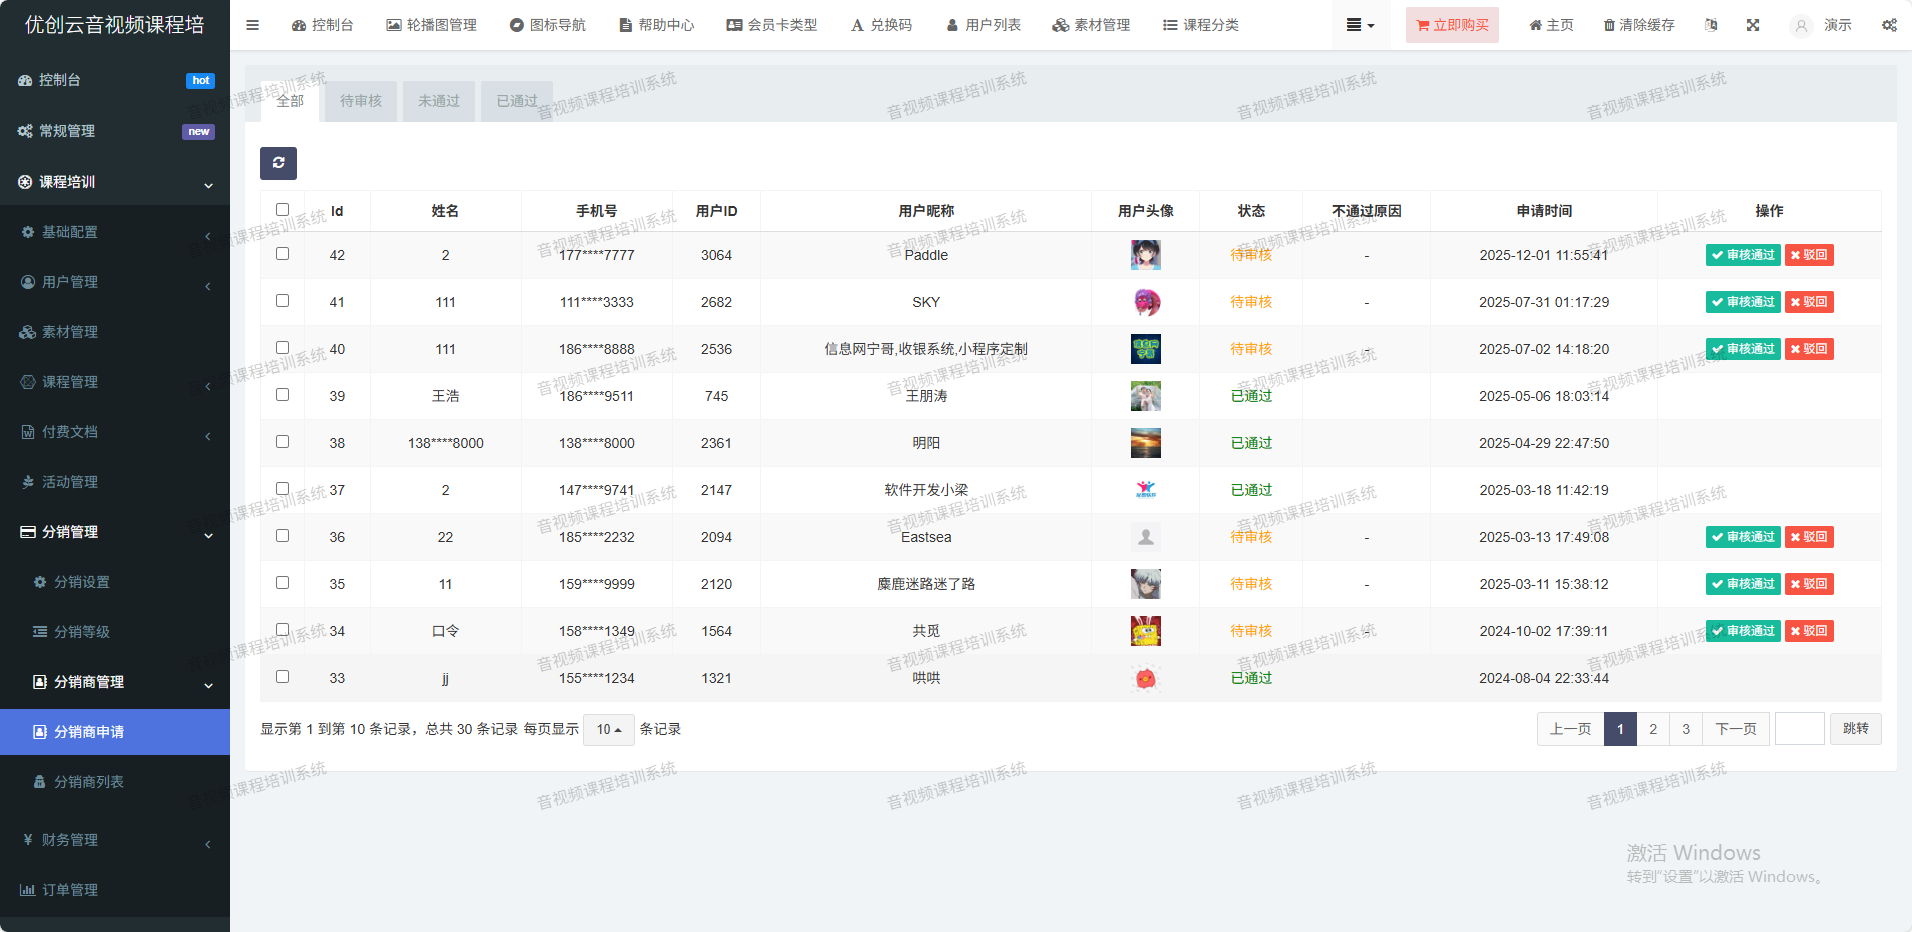
Task: Click the language translate icon in the top bar
Action: (x=1711, y=25)
